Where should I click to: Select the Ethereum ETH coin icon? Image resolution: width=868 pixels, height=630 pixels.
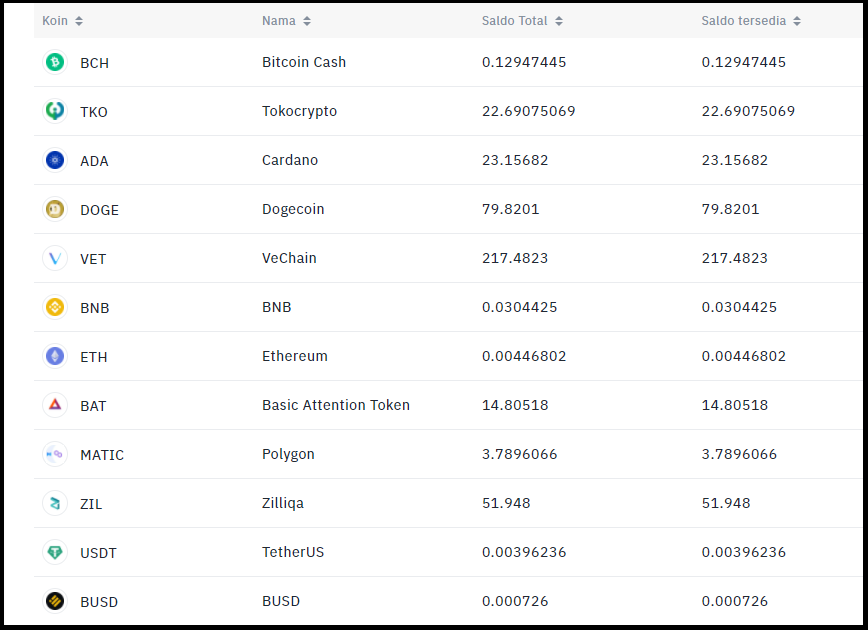click(55, 356)
